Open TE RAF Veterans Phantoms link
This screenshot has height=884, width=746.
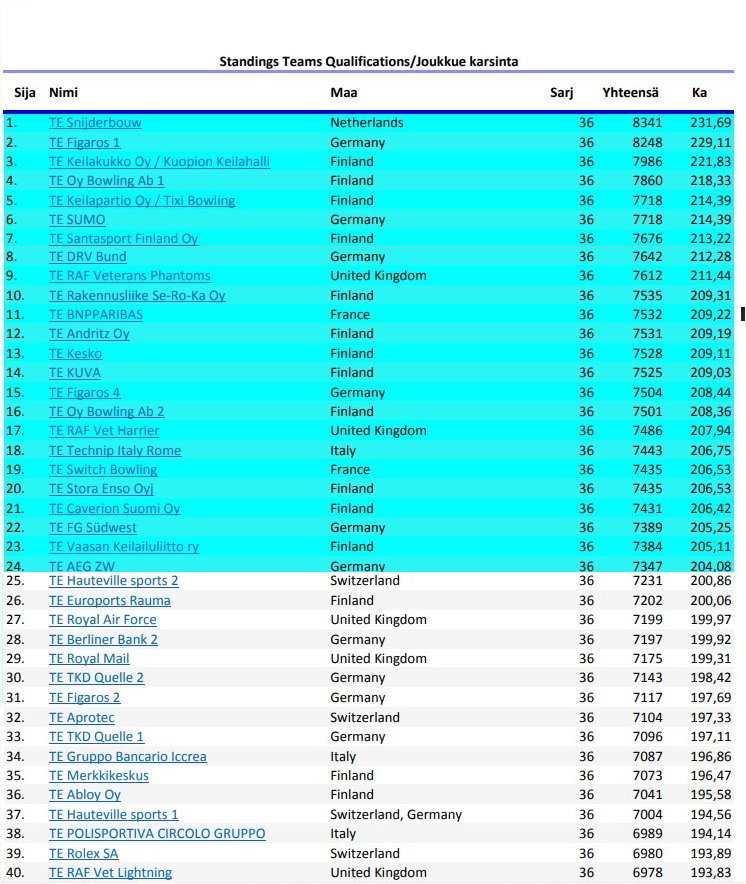[x=130, y=276]
